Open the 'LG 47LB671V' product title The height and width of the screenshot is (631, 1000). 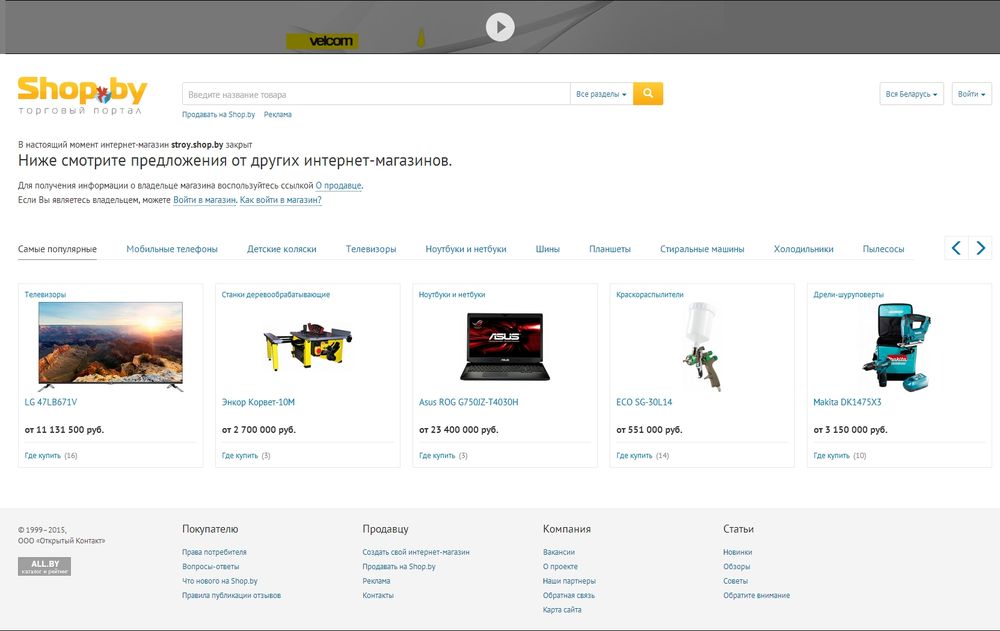[x=51, y=403]
